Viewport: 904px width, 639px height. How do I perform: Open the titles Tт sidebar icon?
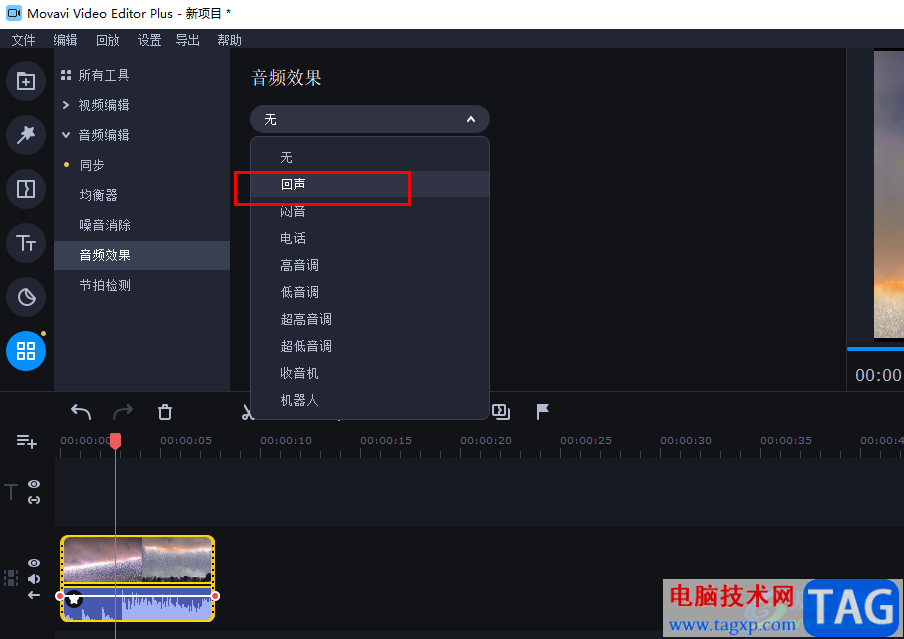26,243
